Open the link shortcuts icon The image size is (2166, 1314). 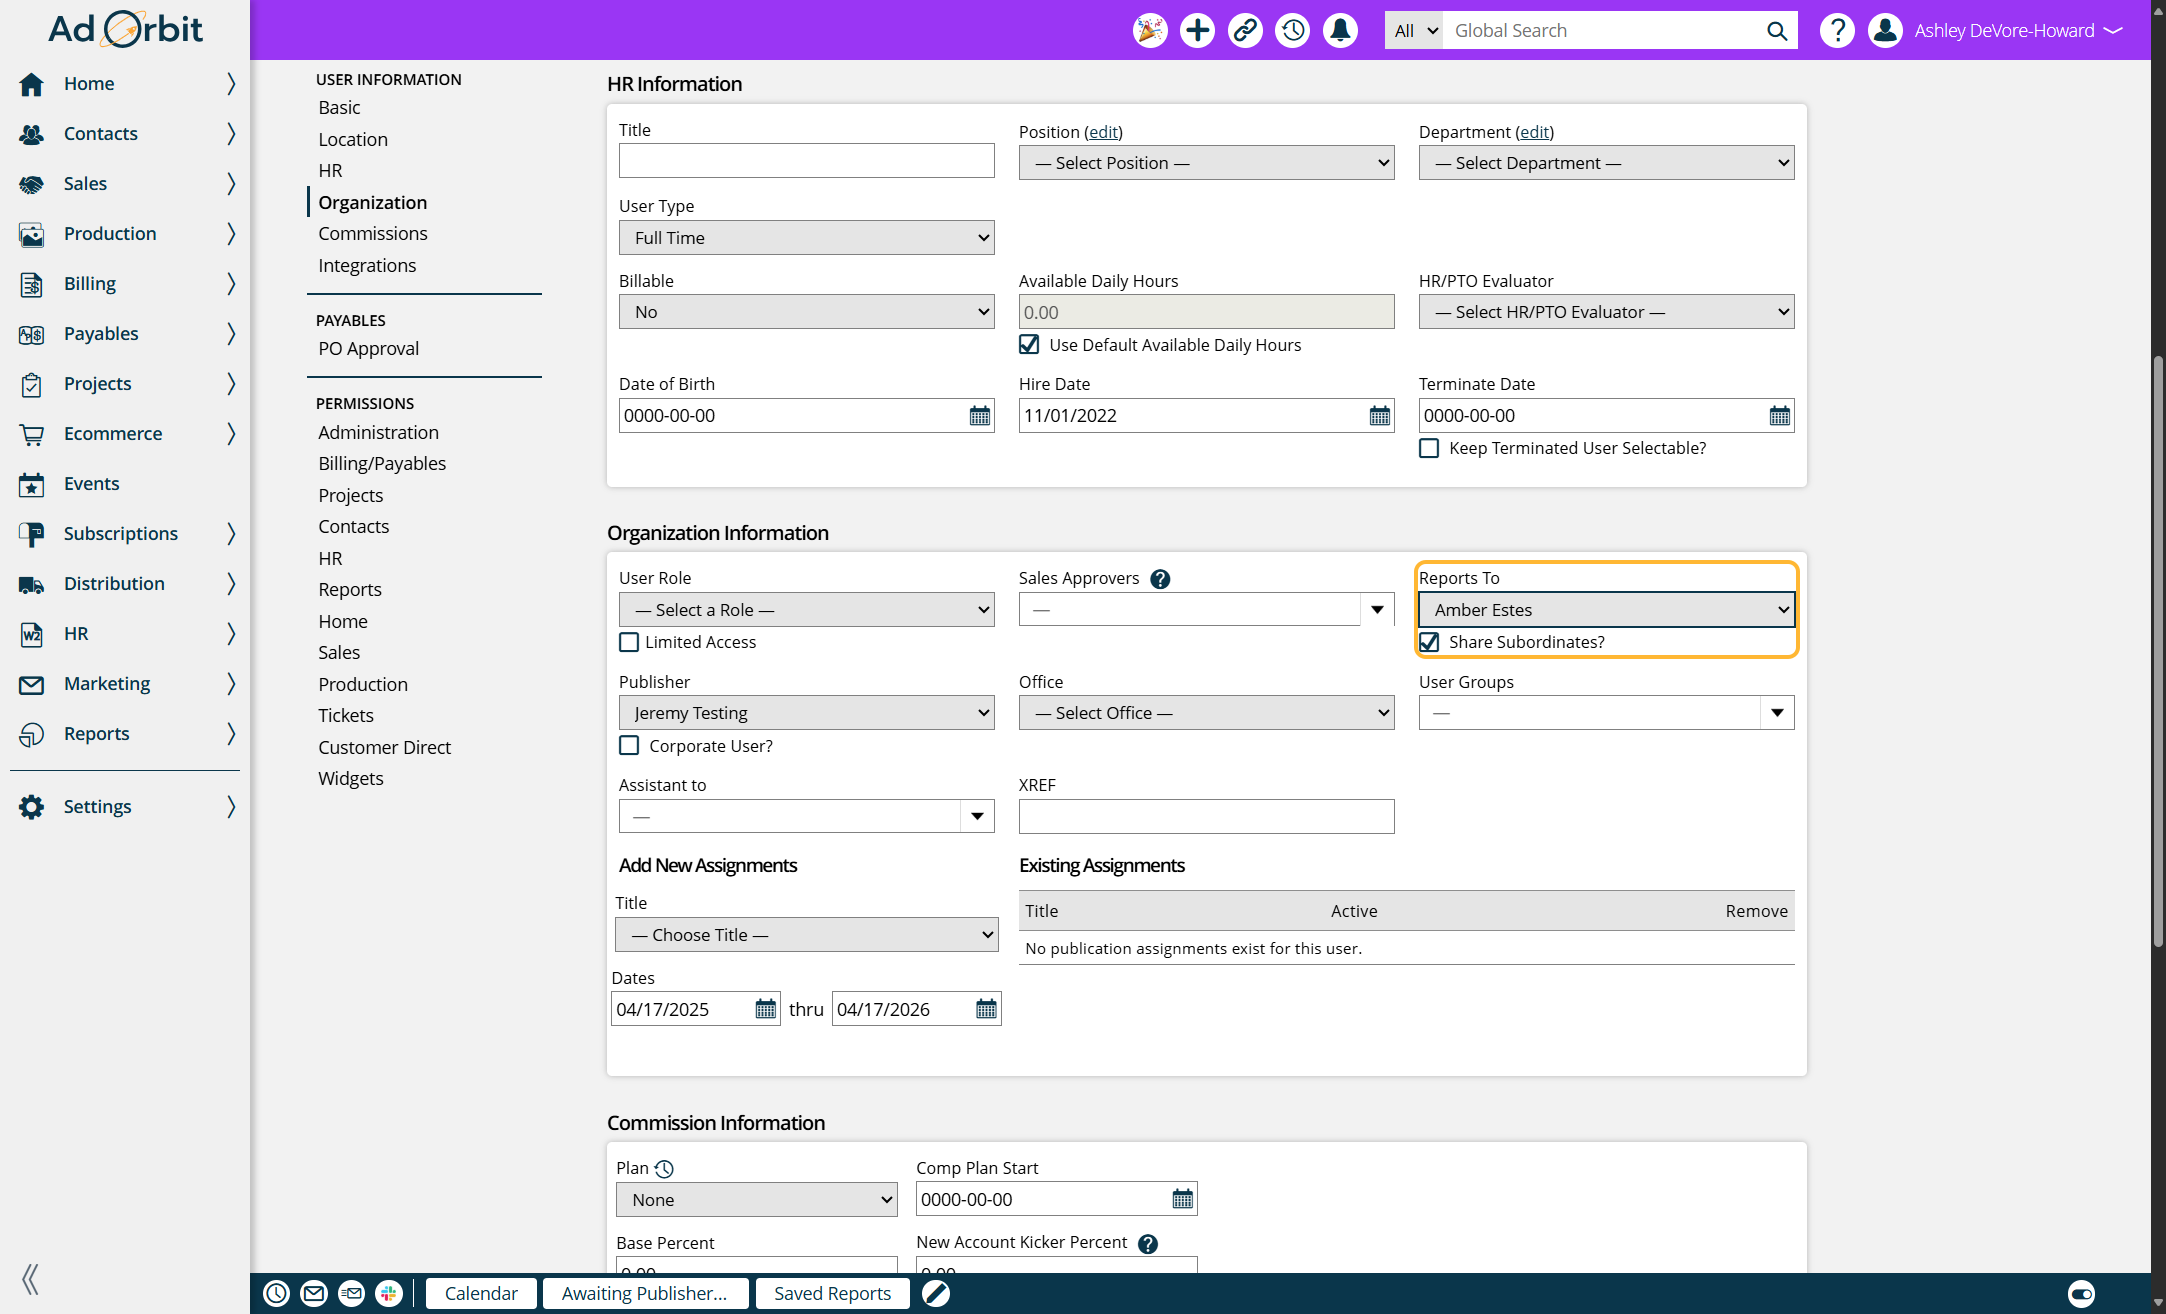1245,30
